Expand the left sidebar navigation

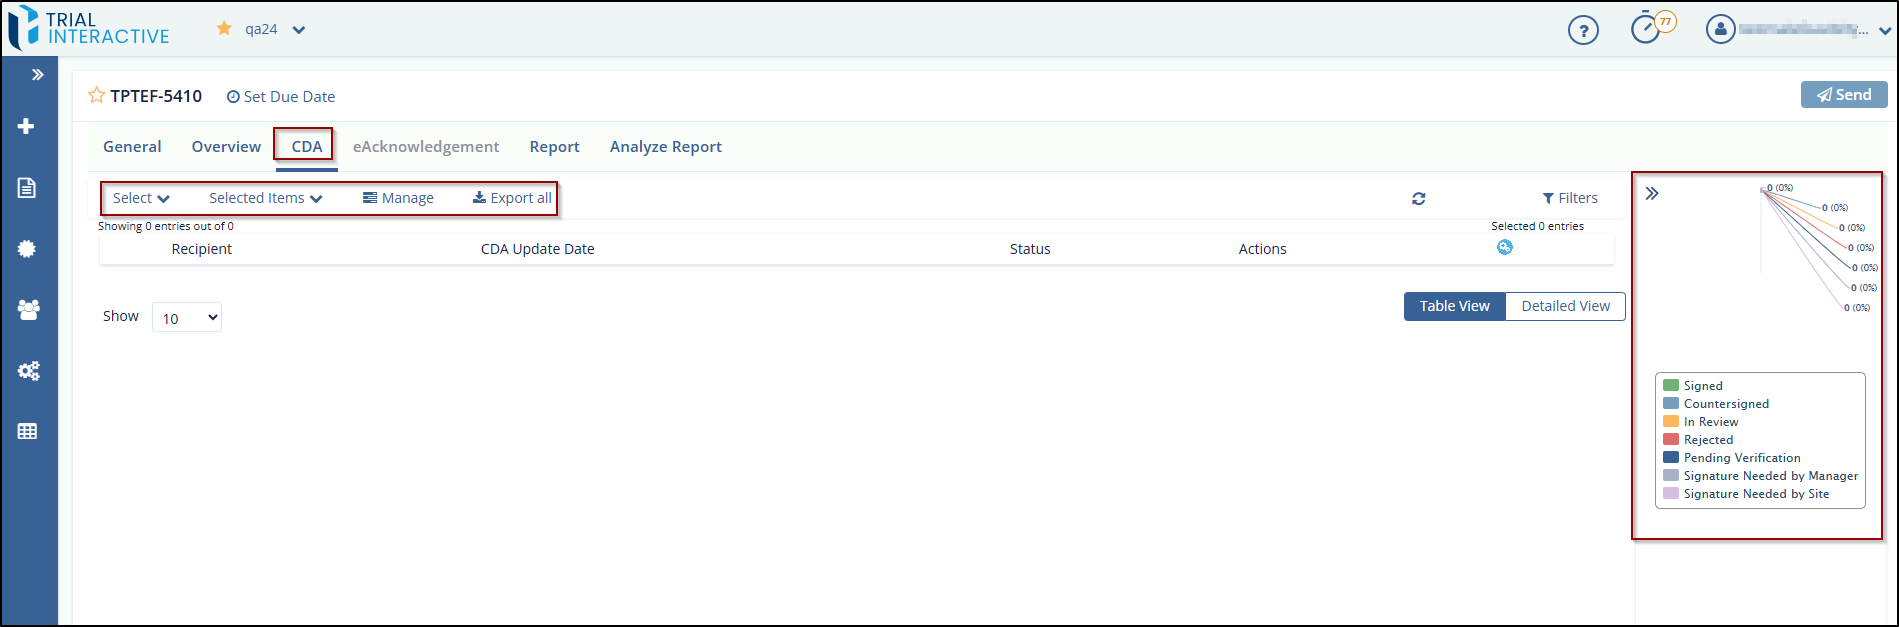pos(37,75)
